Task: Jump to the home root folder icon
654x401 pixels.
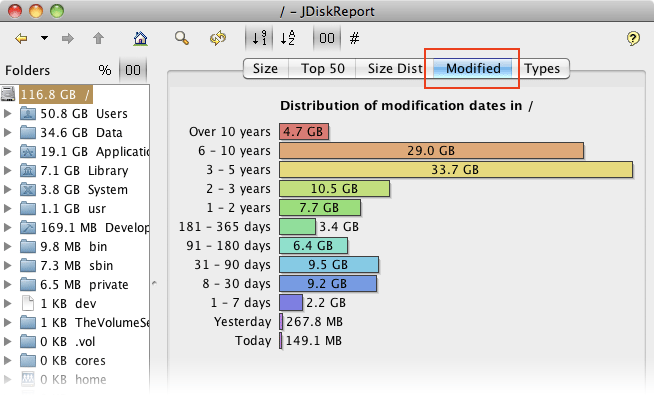Action: point(141,38)
